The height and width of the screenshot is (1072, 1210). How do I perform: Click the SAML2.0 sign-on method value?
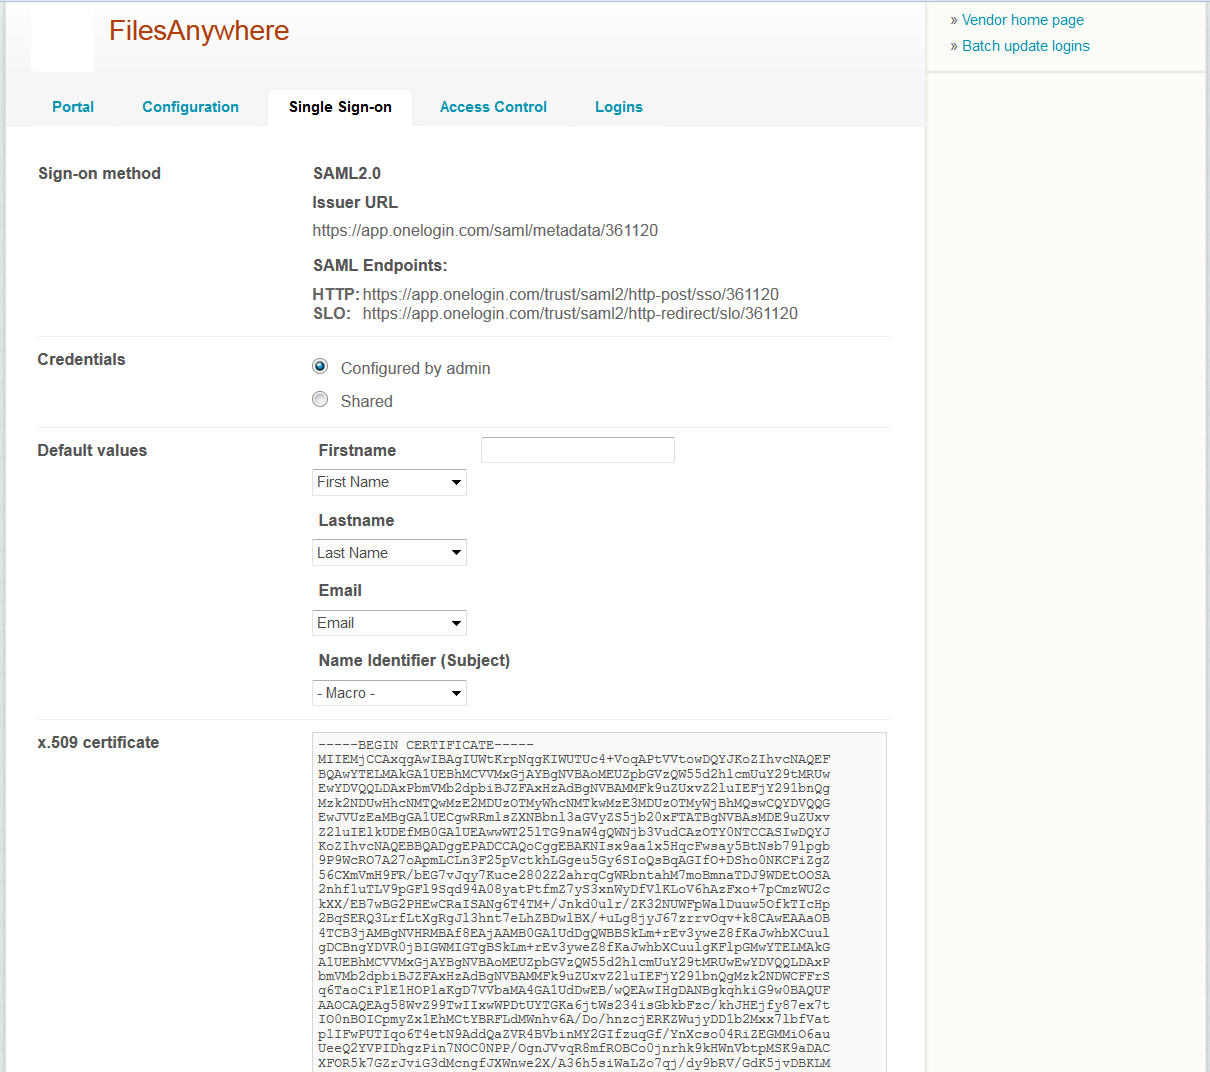pyautogui.click(x=347, y=174)
